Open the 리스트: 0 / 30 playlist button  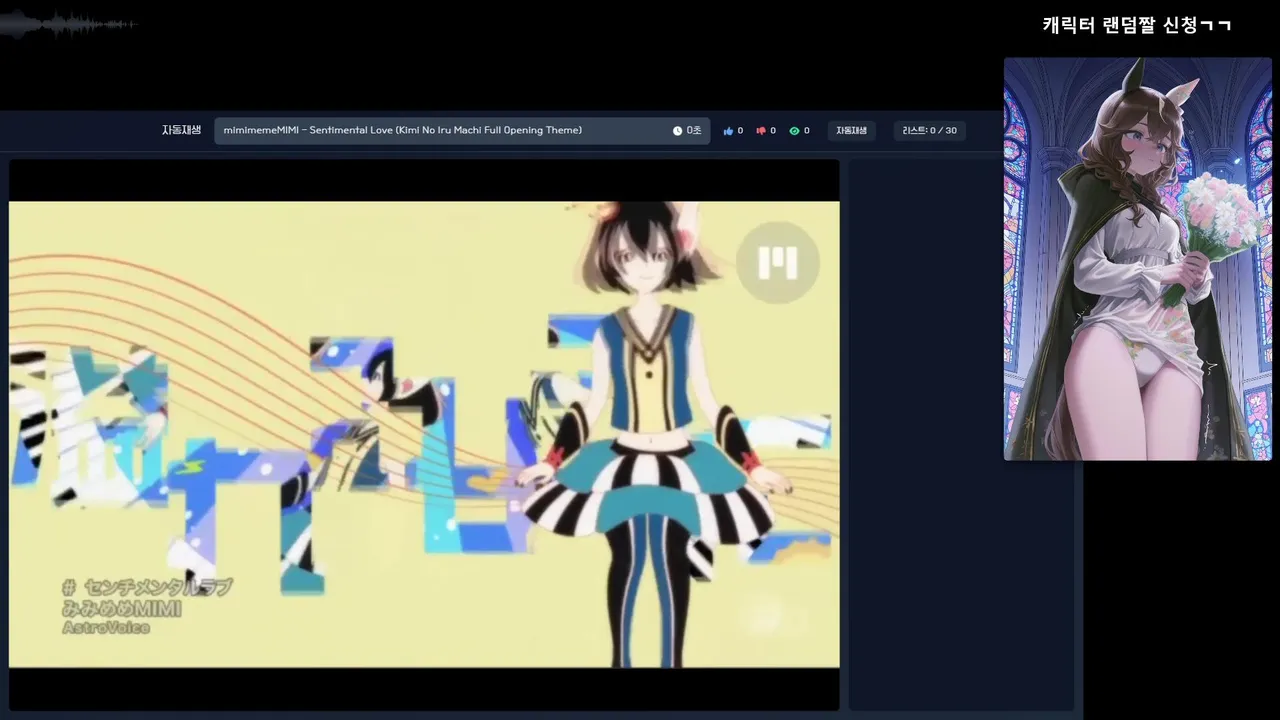929,131
